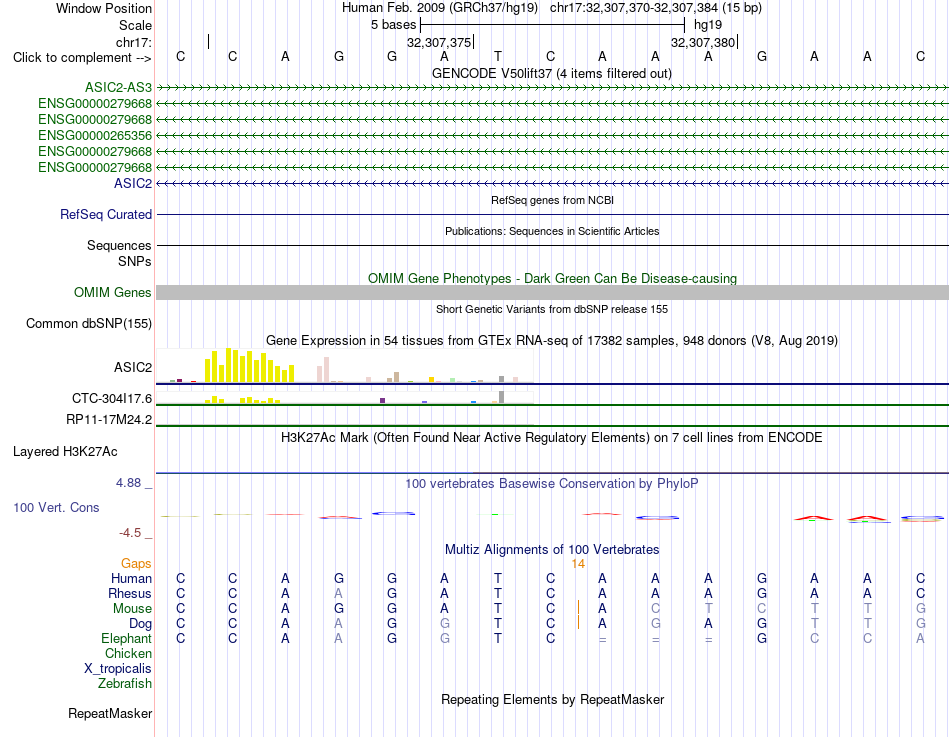Click the hg19 label beside scale bar
This screenshot has height=737, width=950.
click(x=708, y=25)
